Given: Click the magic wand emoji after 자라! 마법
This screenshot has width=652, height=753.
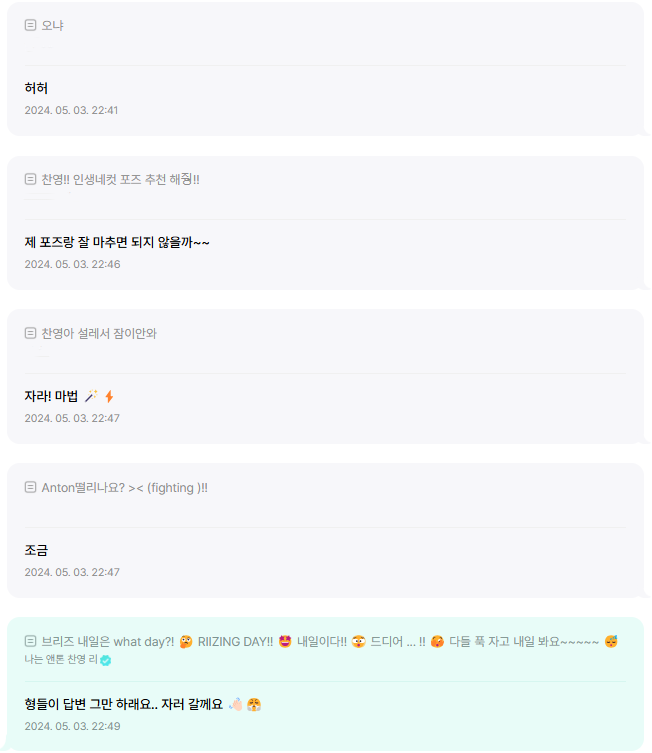Looking at the screenshot, I should 91,396.
